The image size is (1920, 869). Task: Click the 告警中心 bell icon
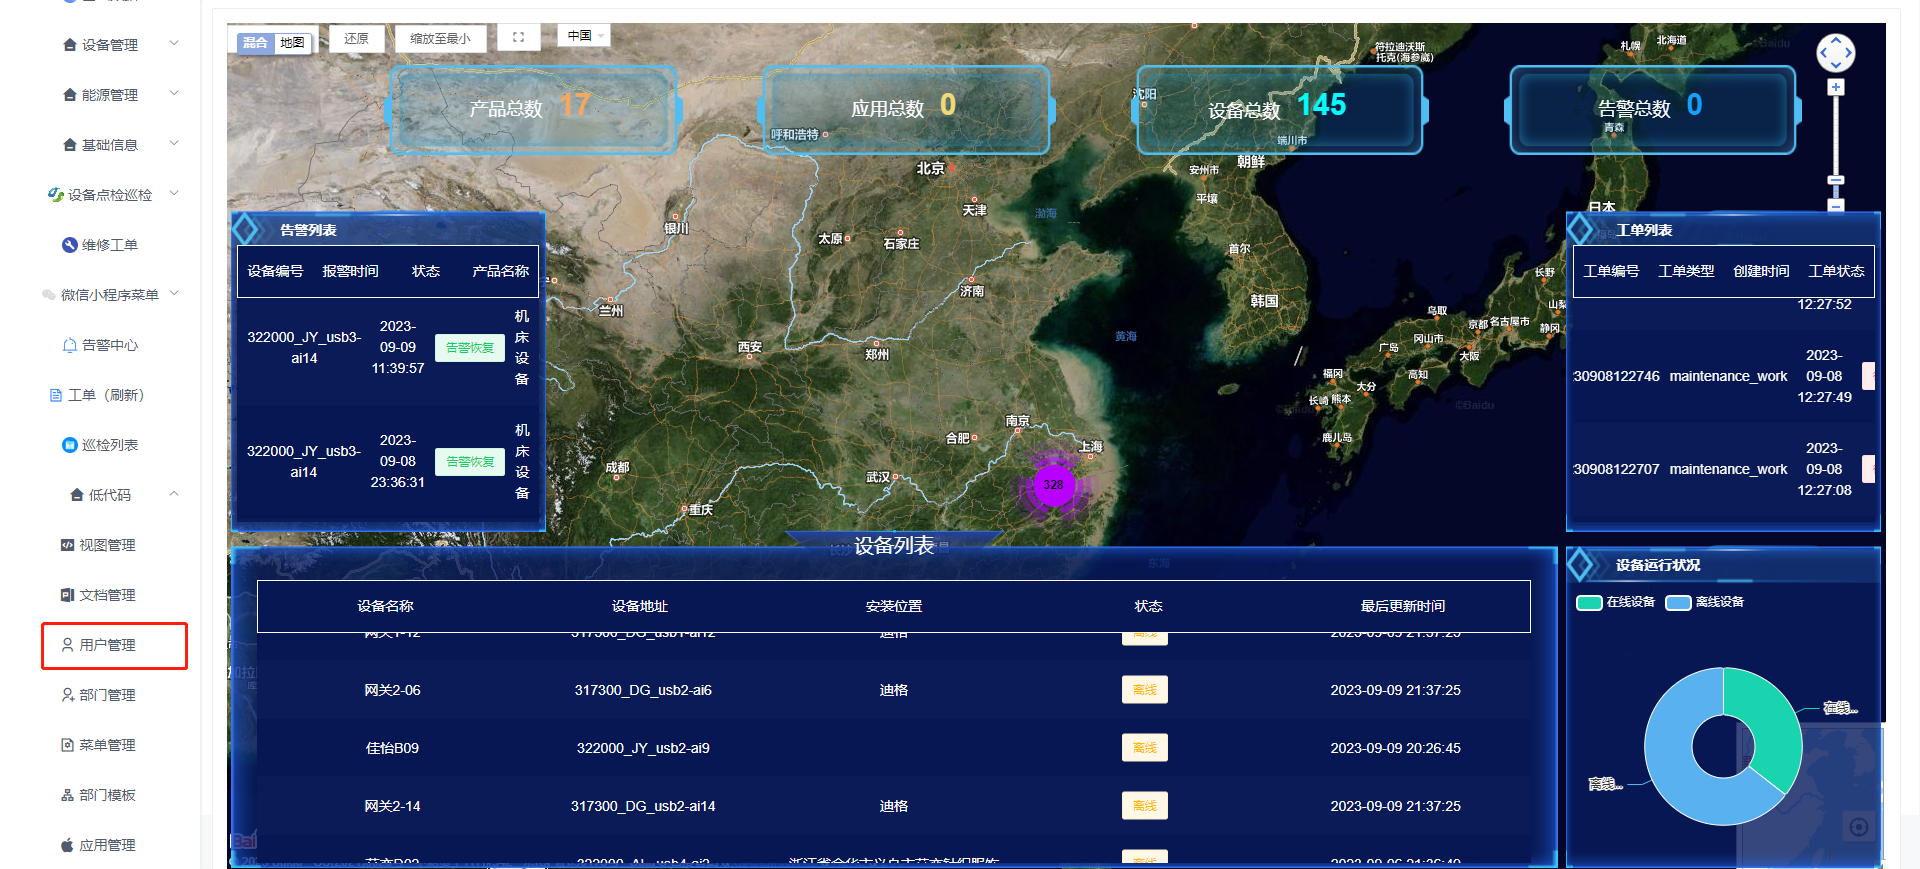(70, 345)
